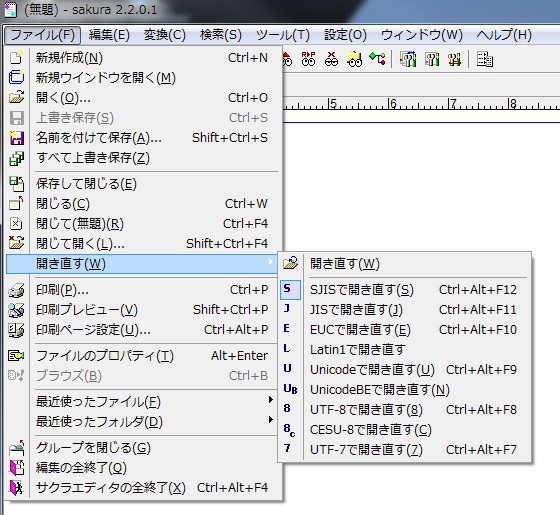Viewport: 560px width, 515px height.
Task: Open the 設定(O) menu
Action: (345, 35)
